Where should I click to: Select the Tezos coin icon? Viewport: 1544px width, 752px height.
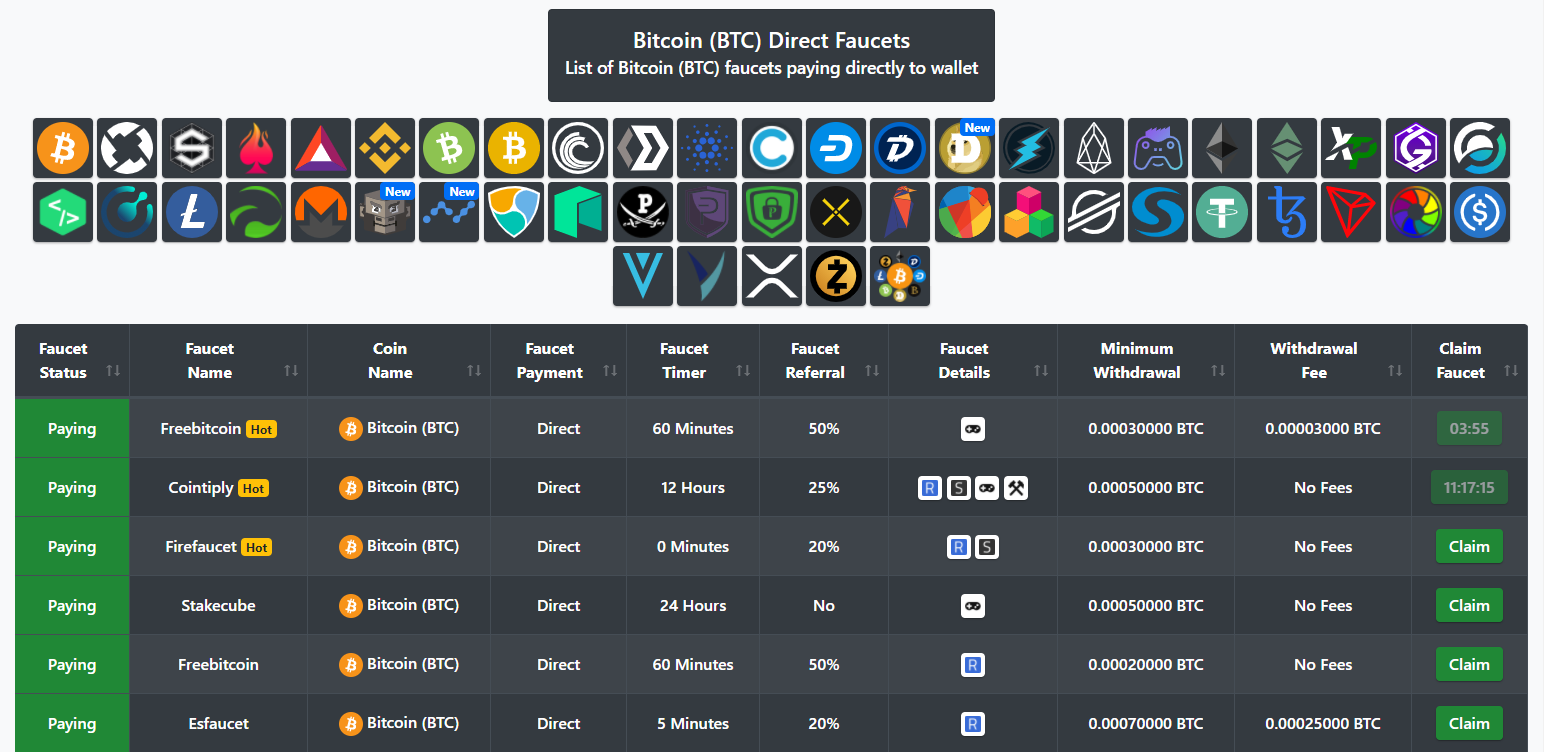tap(1287, 212)
